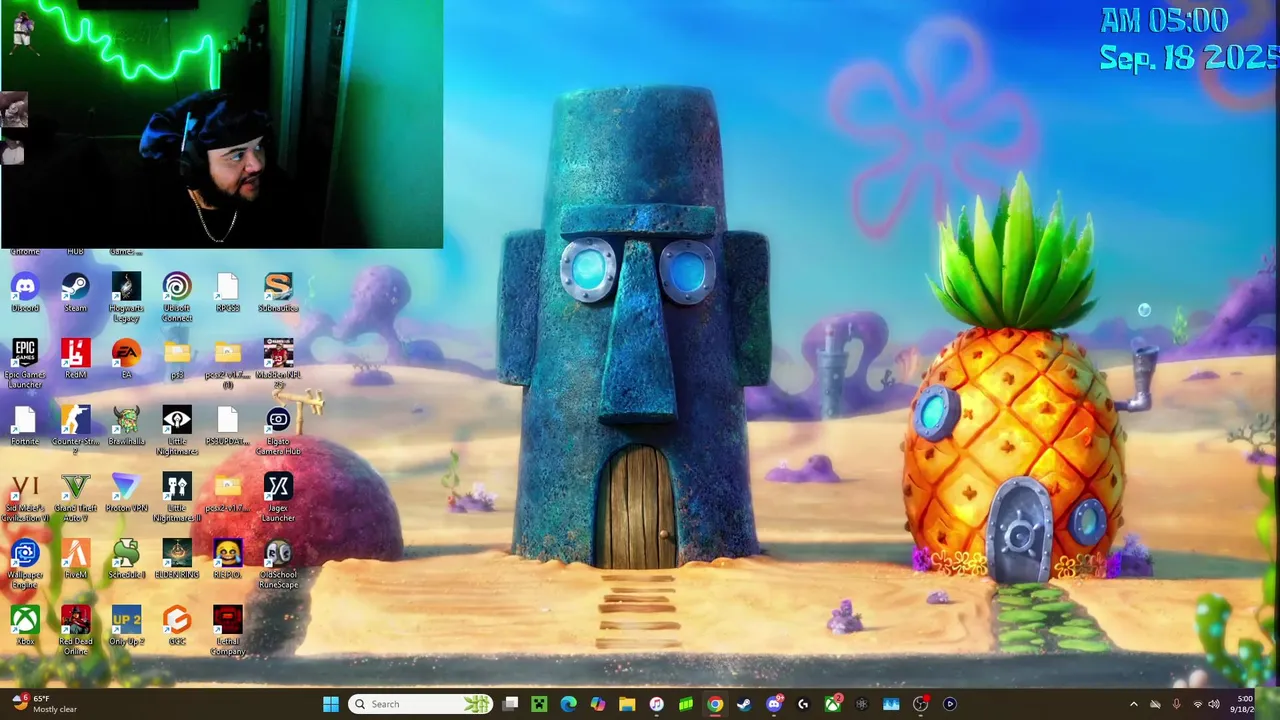
Task: Open the weather widget showing 65°F
Action: [x=43, y=704]
